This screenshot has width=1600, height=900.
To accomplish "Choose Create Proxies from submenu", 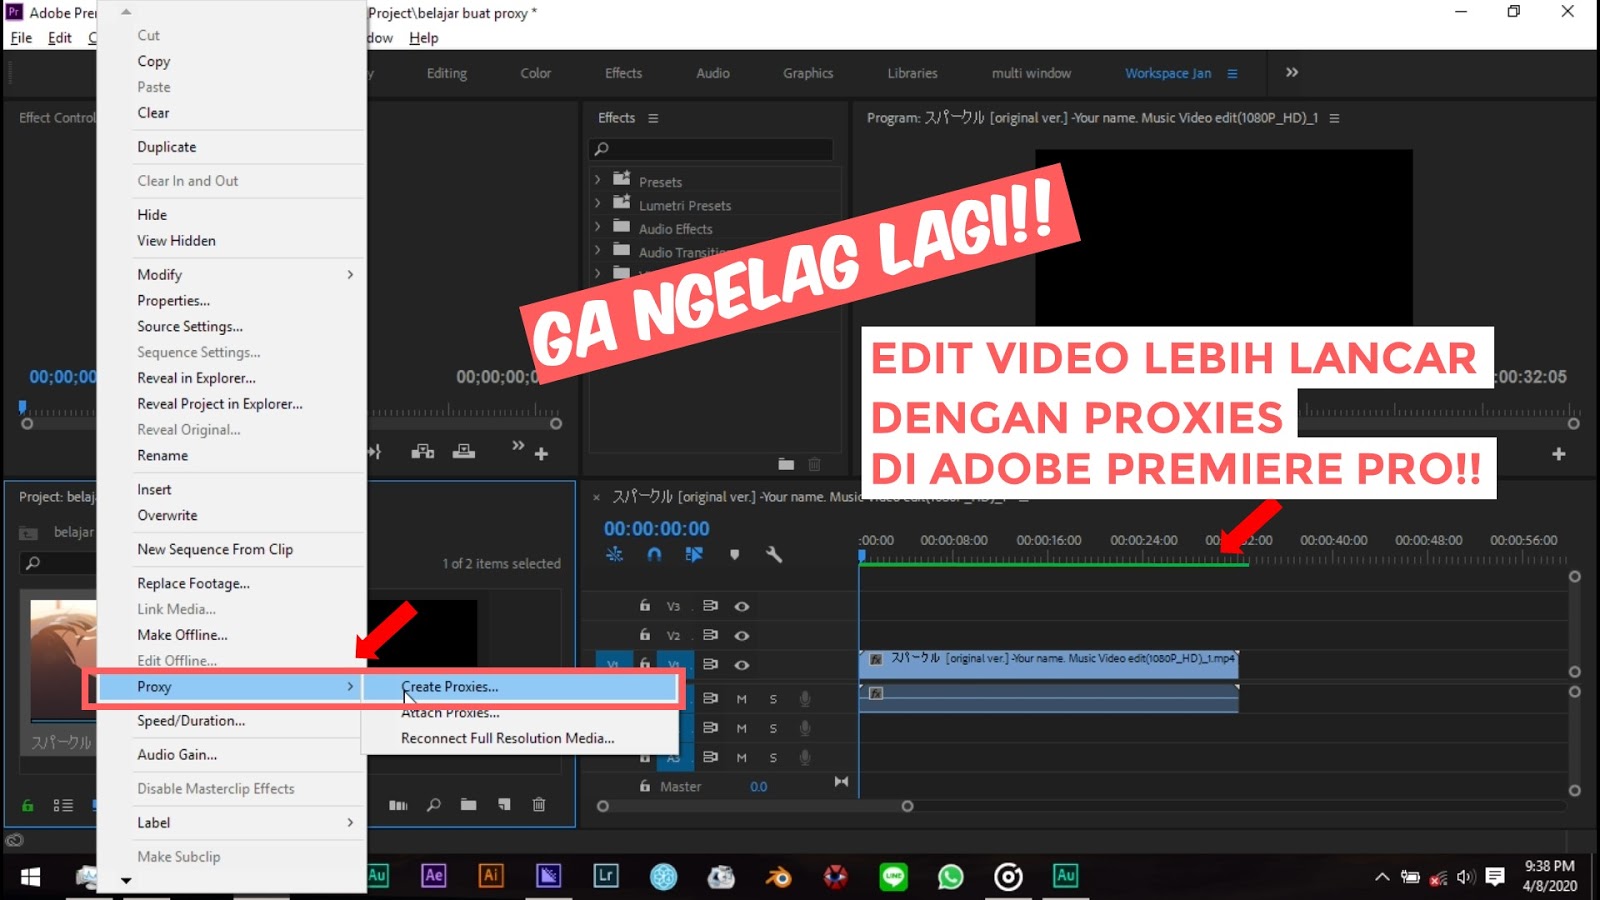I will [519, 687].
